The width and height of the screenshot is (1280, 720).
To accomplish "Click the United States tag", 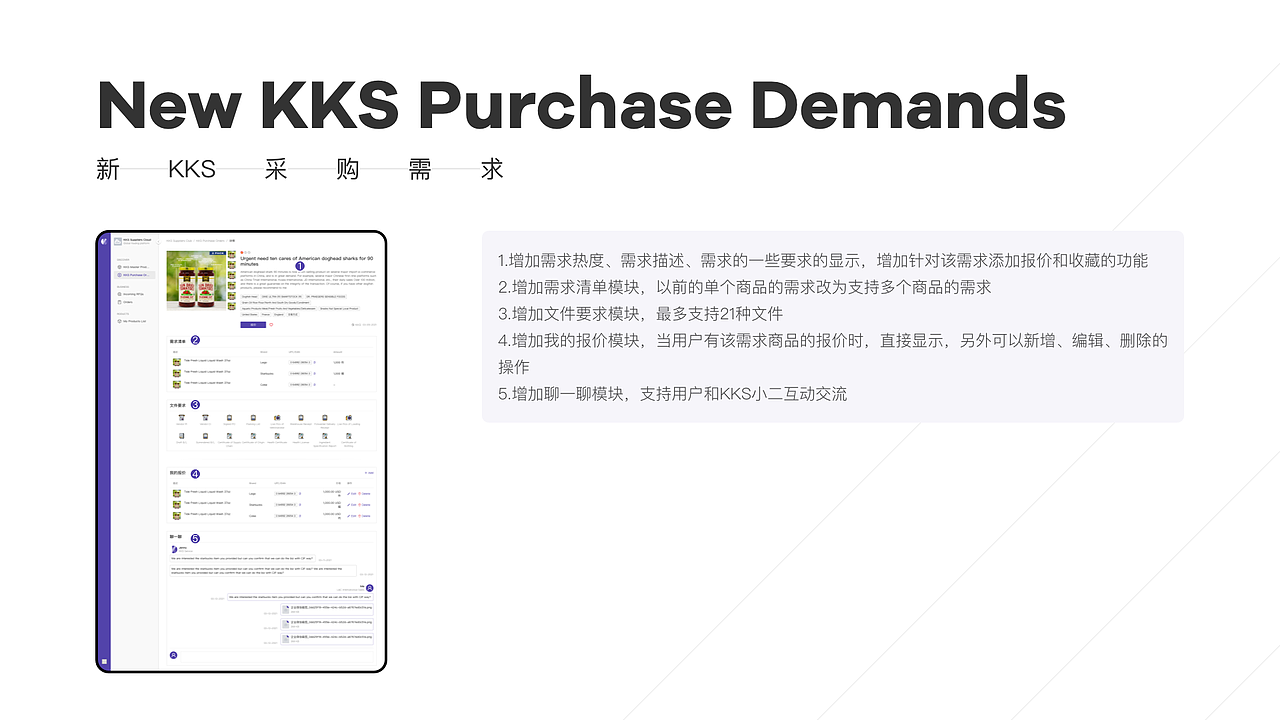I will [250, 314].
